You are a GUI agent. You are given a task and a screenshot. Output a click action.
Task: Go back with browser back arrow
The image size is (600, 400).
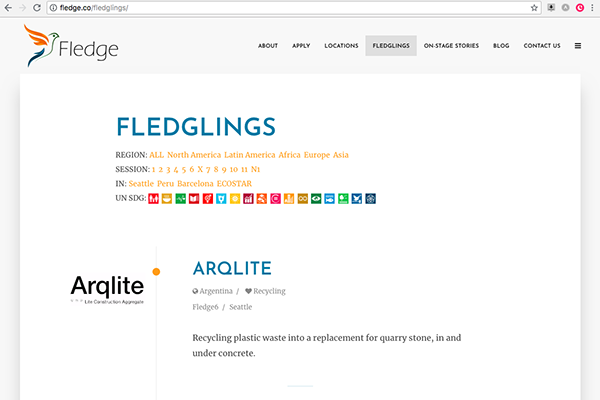pos(8,8)
